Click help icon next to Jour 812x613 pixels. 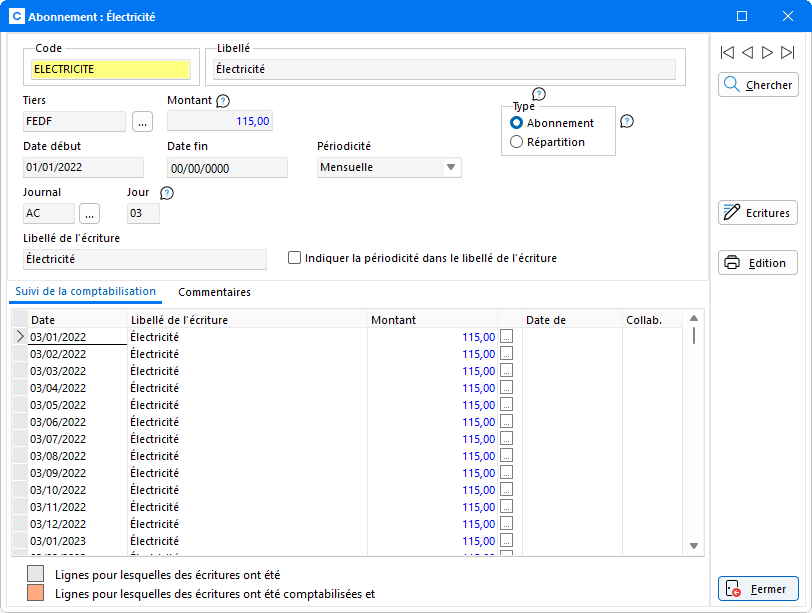click(167, 193)
